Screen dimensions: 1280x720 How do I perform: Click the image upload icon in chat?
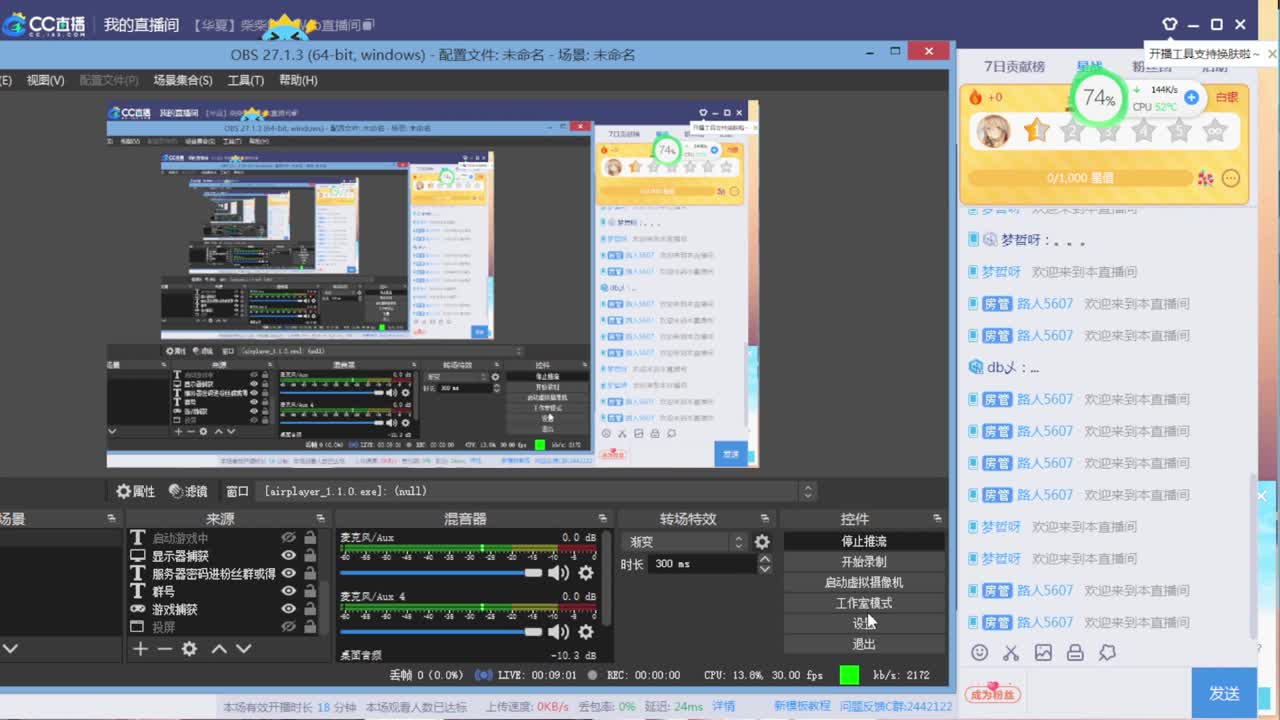[1043, 652]
